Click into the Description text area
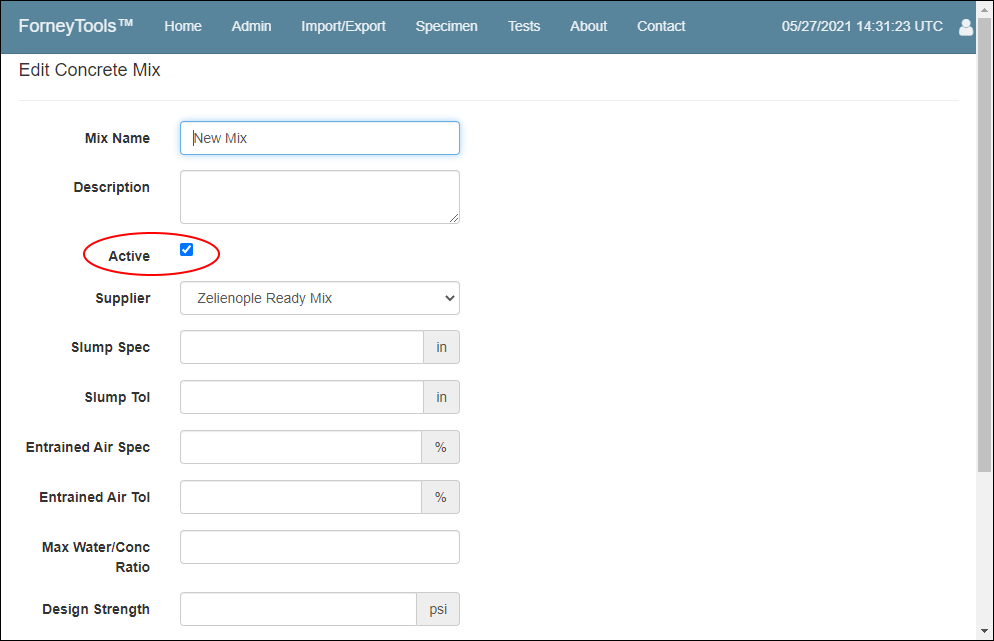Image resolution: width=994 pixels, height=641 pixels. click(320, 197)
